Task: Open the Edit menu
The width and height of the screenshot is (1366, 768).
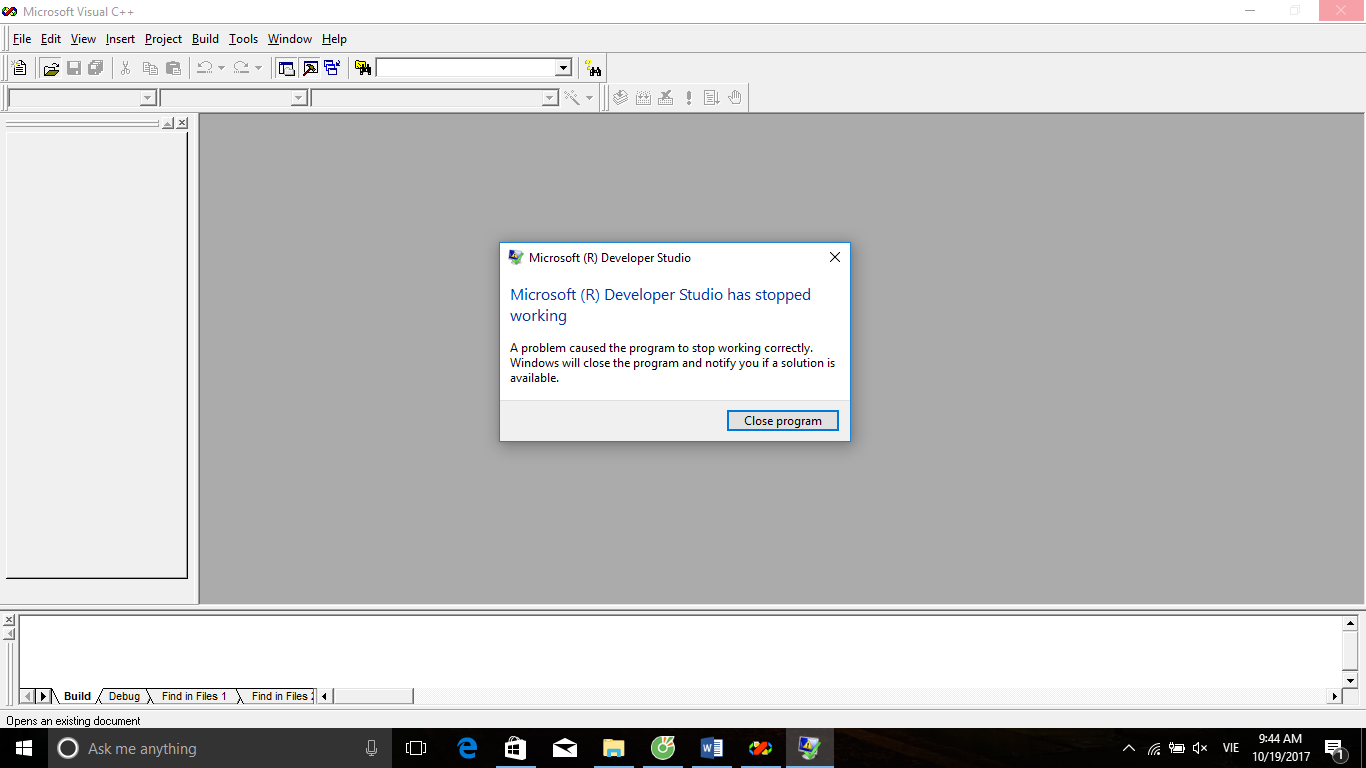Action: [x=51, y=39]
